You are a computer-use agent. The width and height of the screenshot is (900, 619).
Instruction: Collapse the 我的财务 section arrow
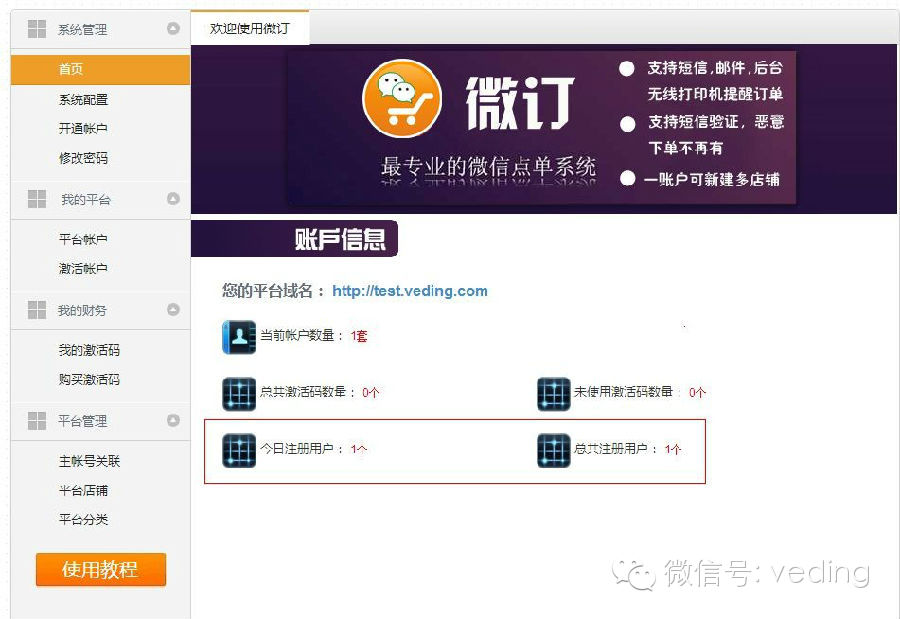point(173,310)
